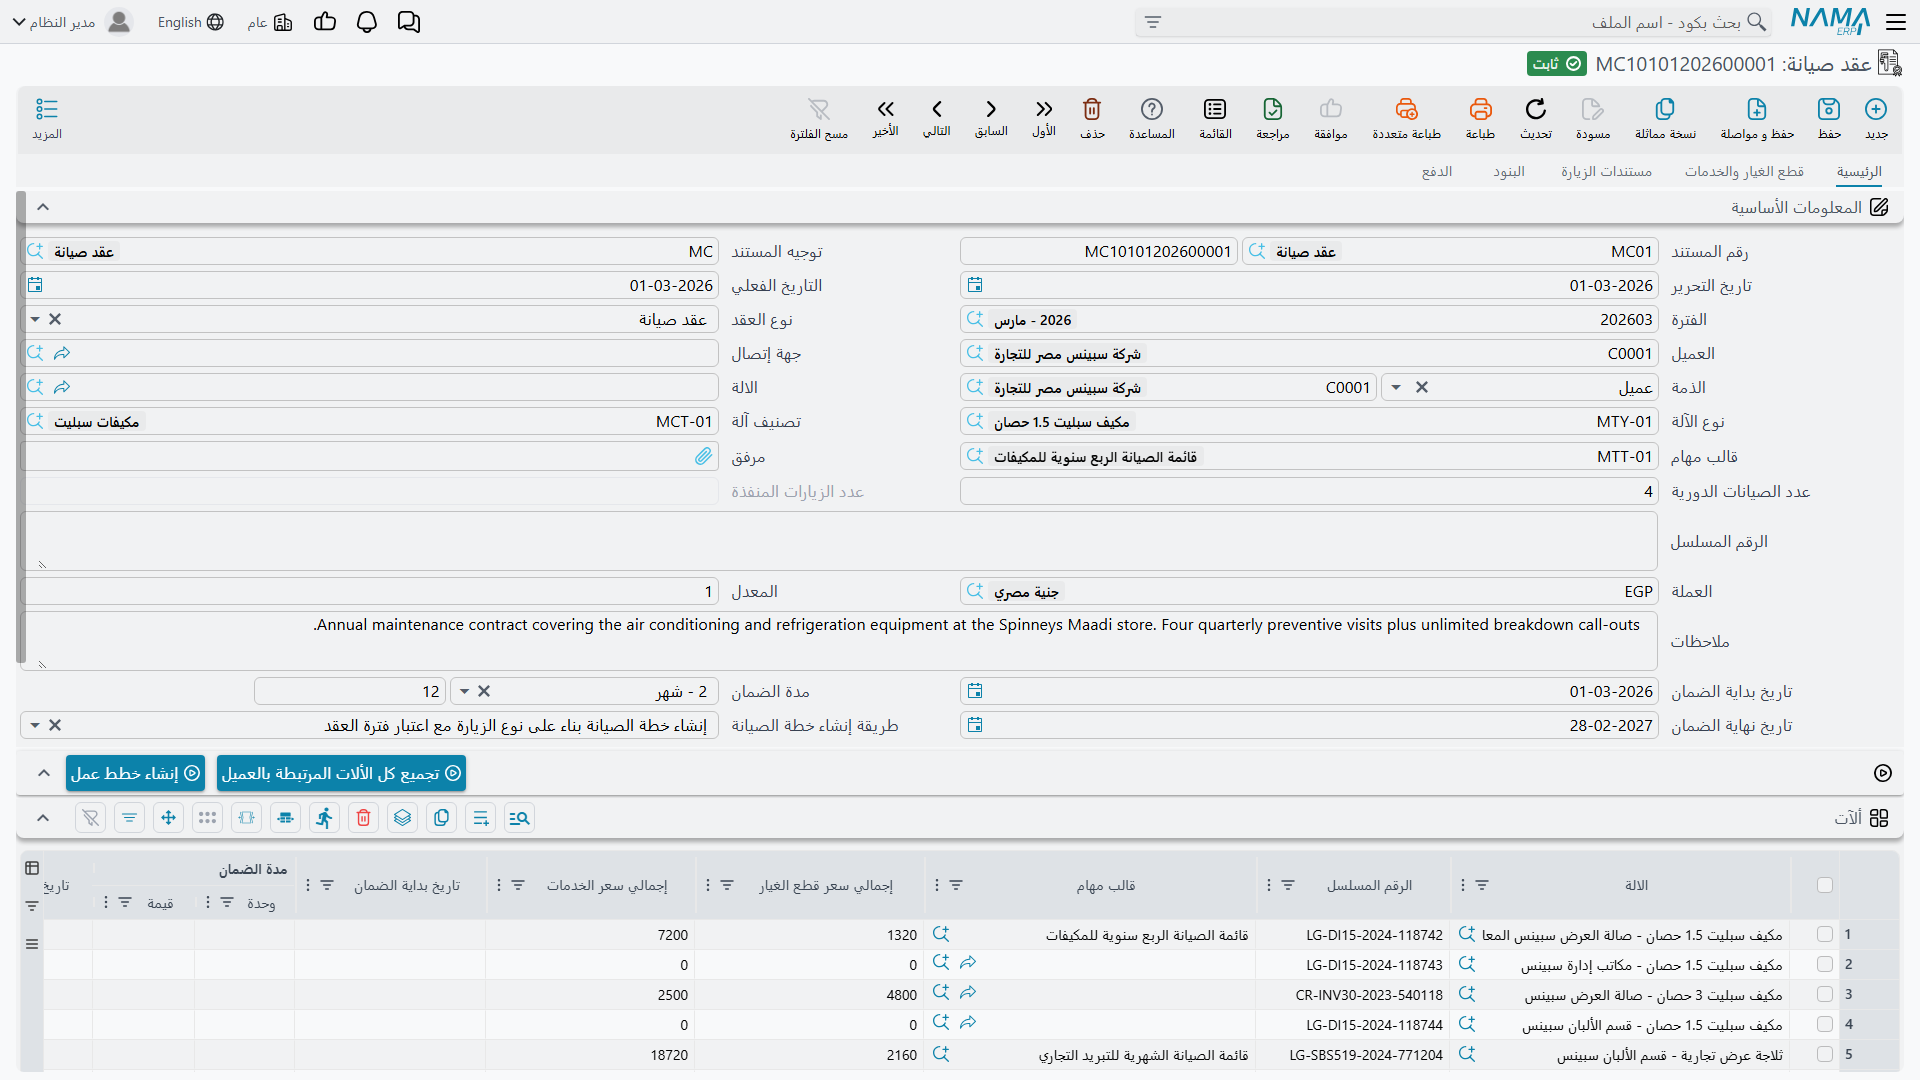Click the حفظ و مواصله icon
This screenshot has height=1080, width=1920.
tap(1757, 109)
